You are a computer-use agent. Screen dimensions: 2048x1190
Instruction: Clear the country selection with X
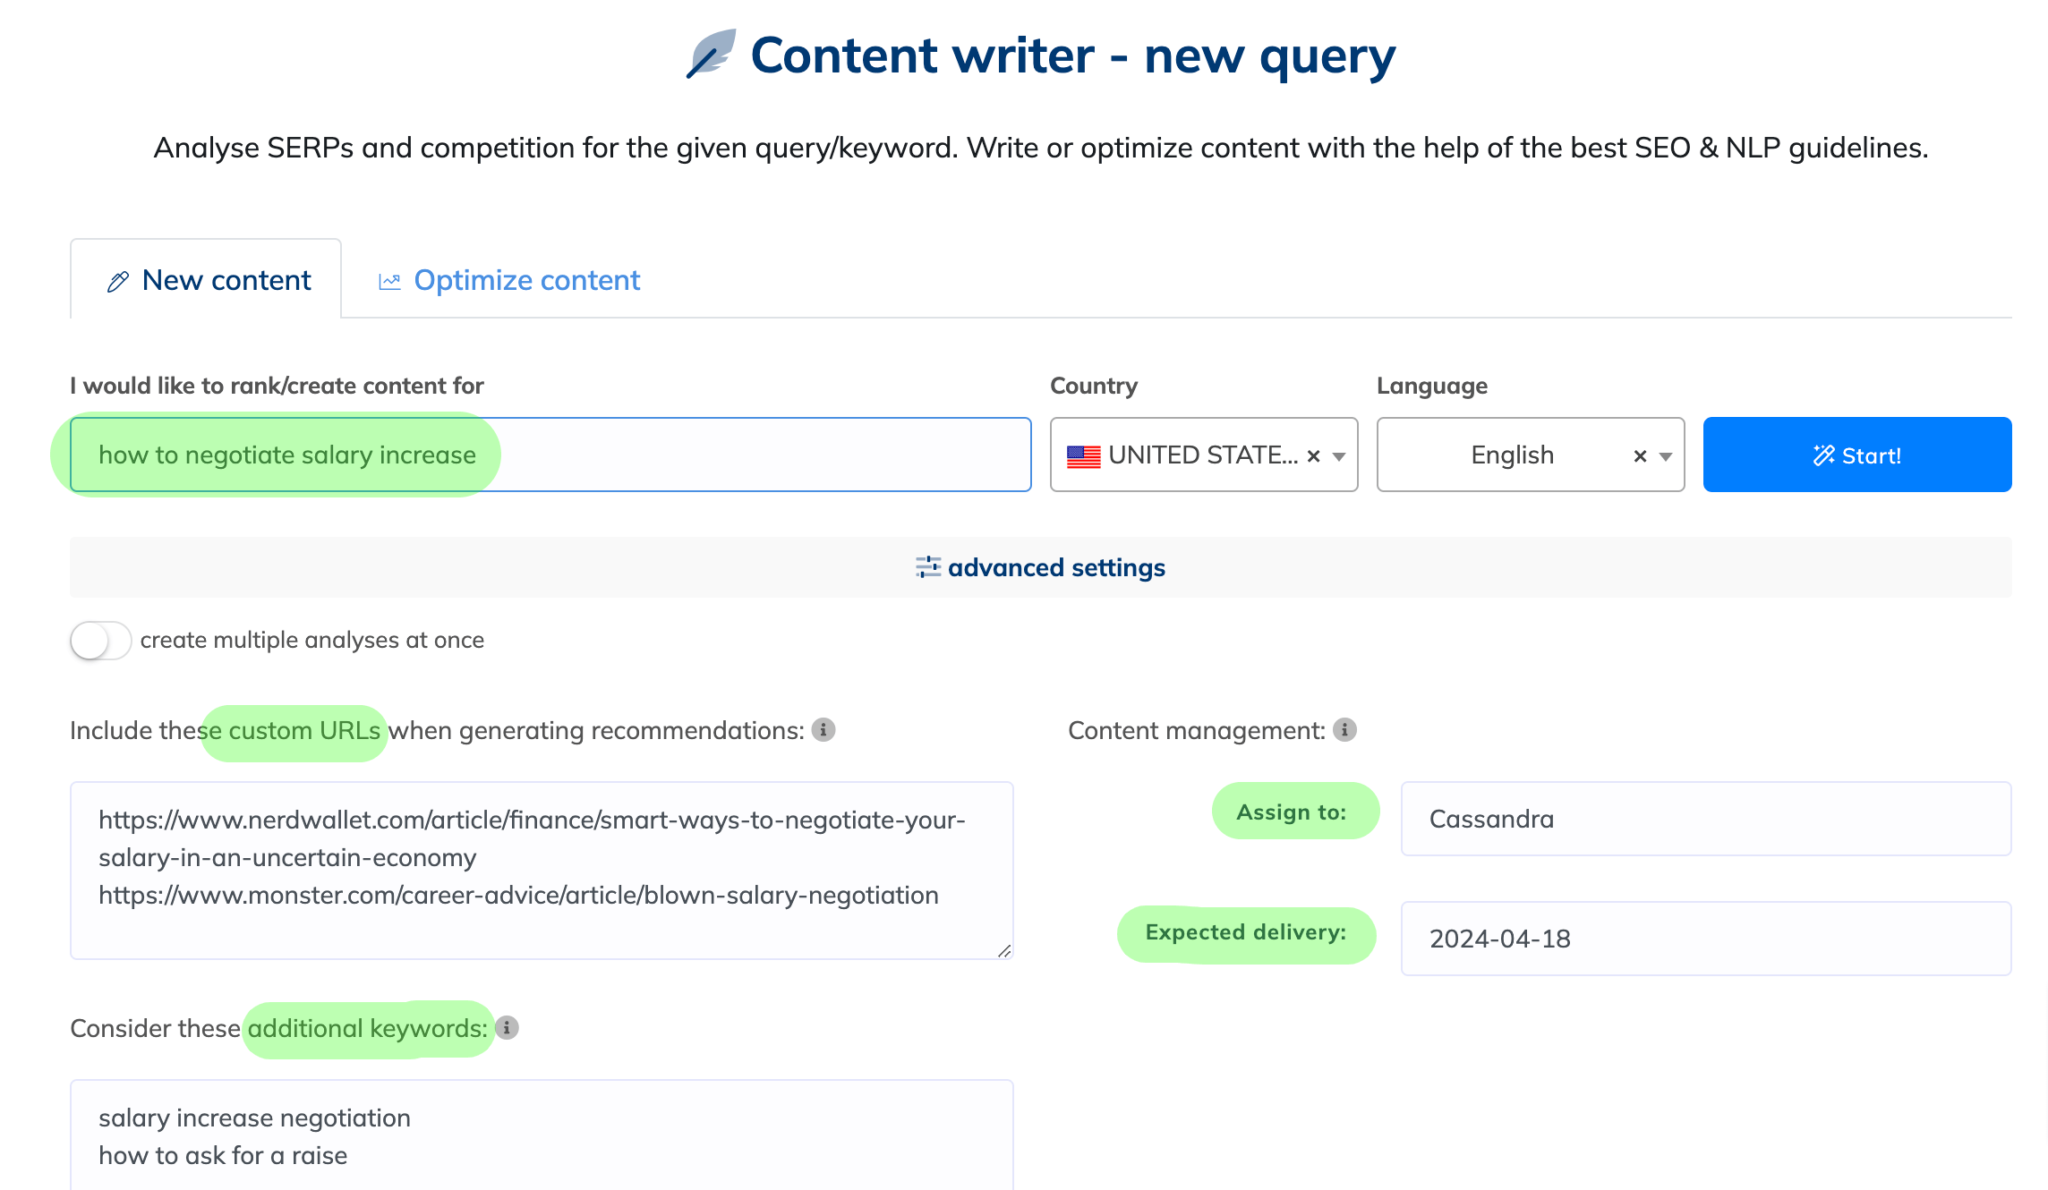pyautogui.click(x=1314, y=456)
